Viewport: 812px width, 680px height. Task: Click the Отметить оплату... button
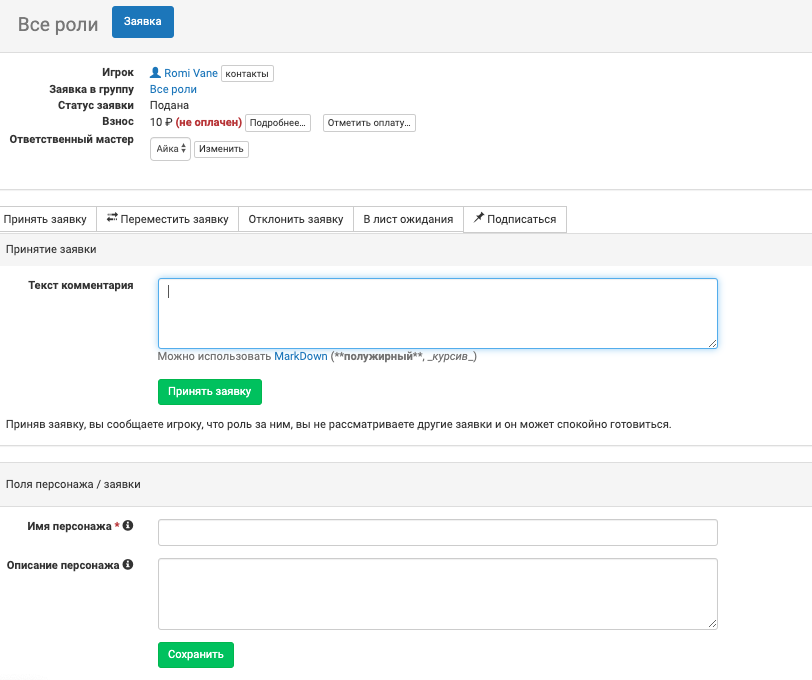coord(369,123)
